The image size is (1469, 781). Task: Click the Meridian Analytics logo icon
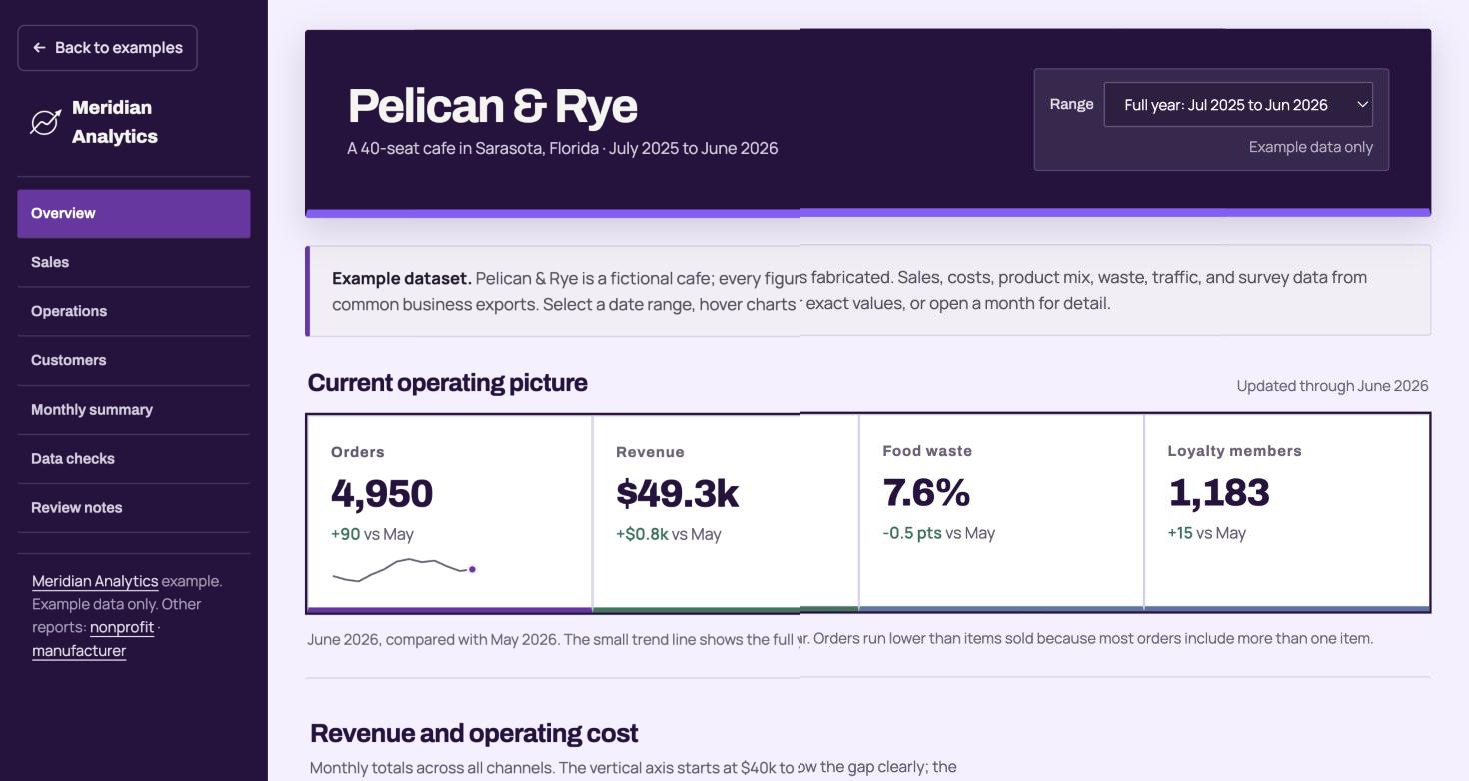(x=45, y=122)
